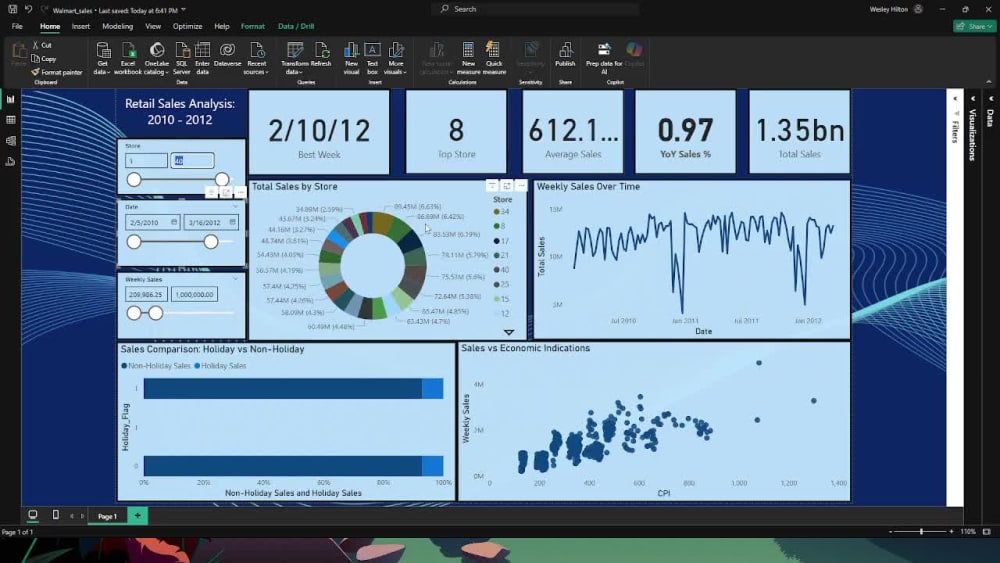Click the Store slicer right handle
This screenshot has width=1000, height=563.
click(x=222, y=179)
